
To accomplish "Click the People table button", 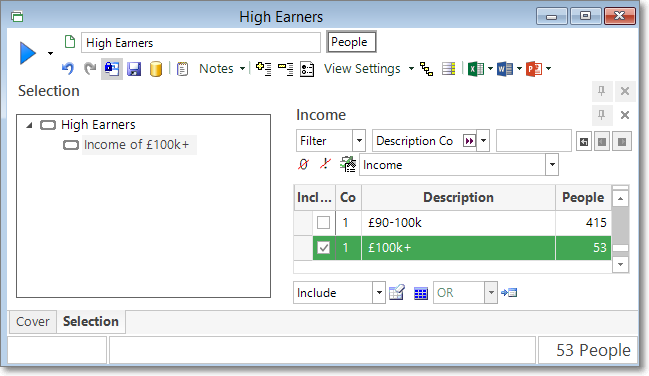I will pos(351,42).
